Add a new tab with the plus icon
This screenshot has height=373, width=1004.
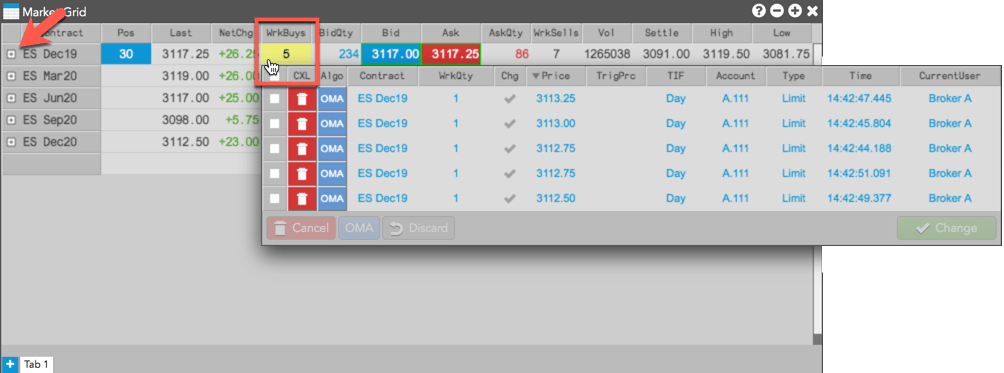click(x=10, y=364)
